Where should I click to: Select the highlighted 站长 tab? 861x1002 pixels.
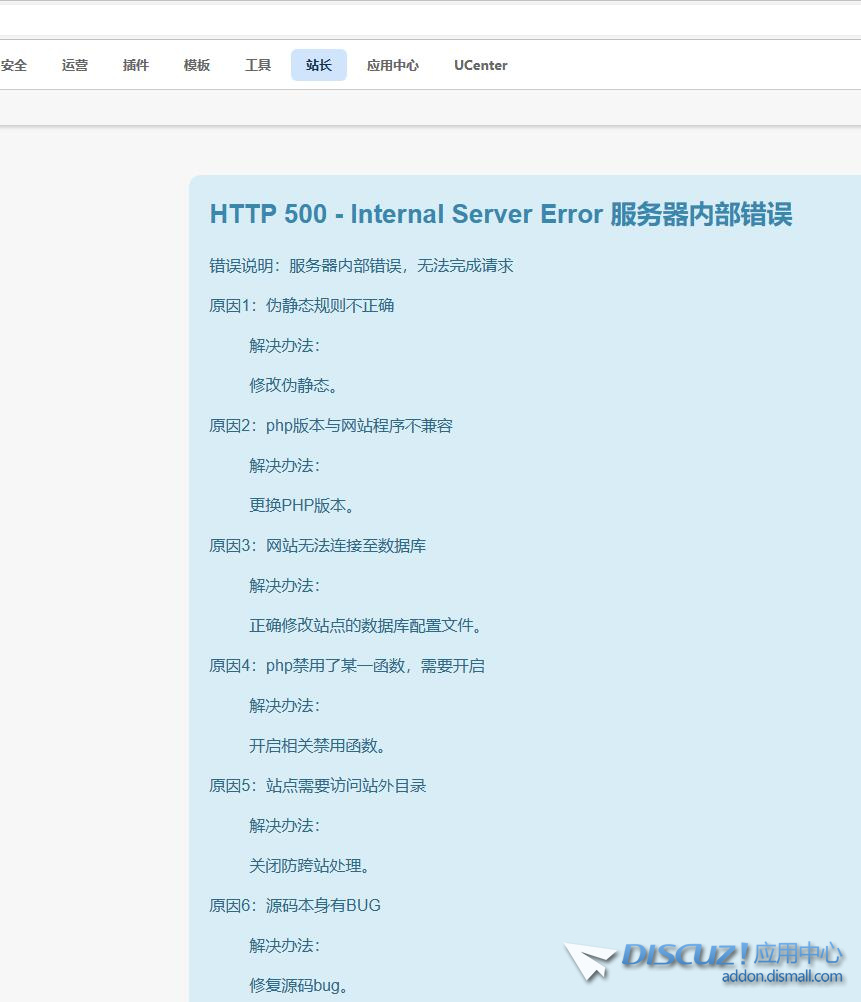[x=318, y=65]
